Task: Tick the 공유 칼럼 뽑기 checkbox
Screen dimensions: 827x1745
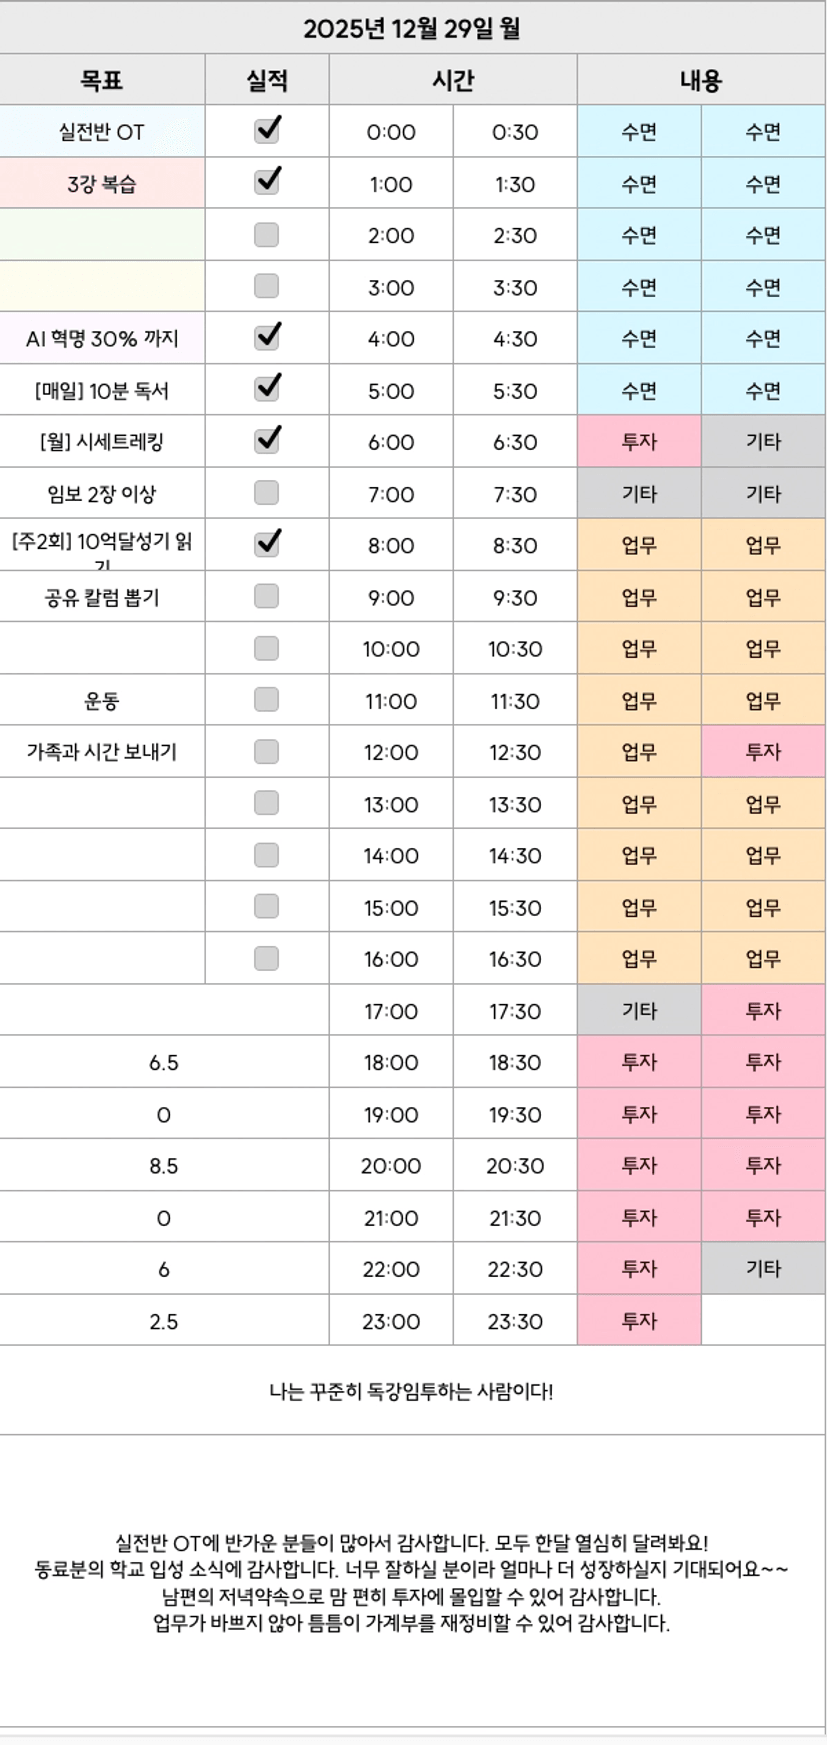Action: point(266,597)
